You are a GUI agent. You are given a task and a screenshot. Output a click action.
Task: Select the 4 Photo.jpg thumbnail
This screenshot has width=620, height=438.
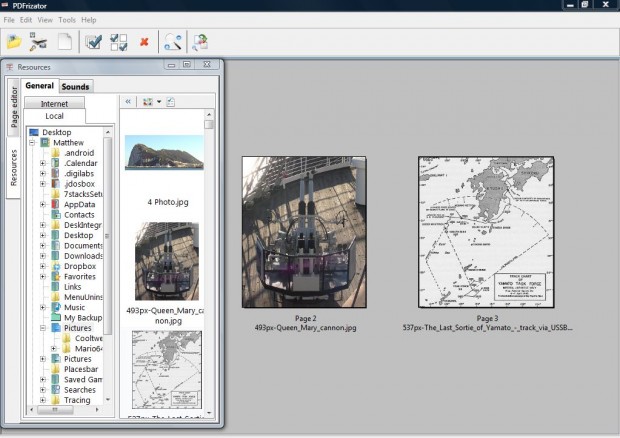click(x=163, y=153)
